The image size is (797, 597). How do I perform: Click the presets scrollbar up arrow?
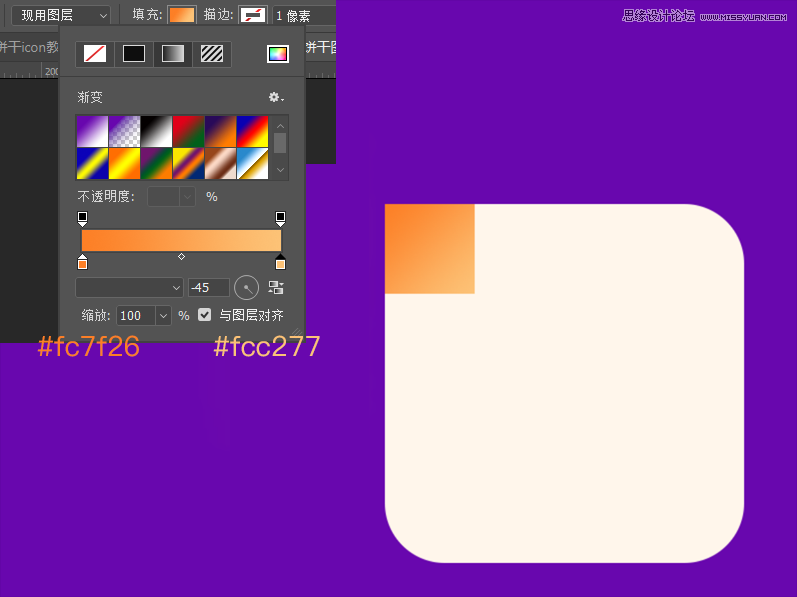[x=280, y=125]
